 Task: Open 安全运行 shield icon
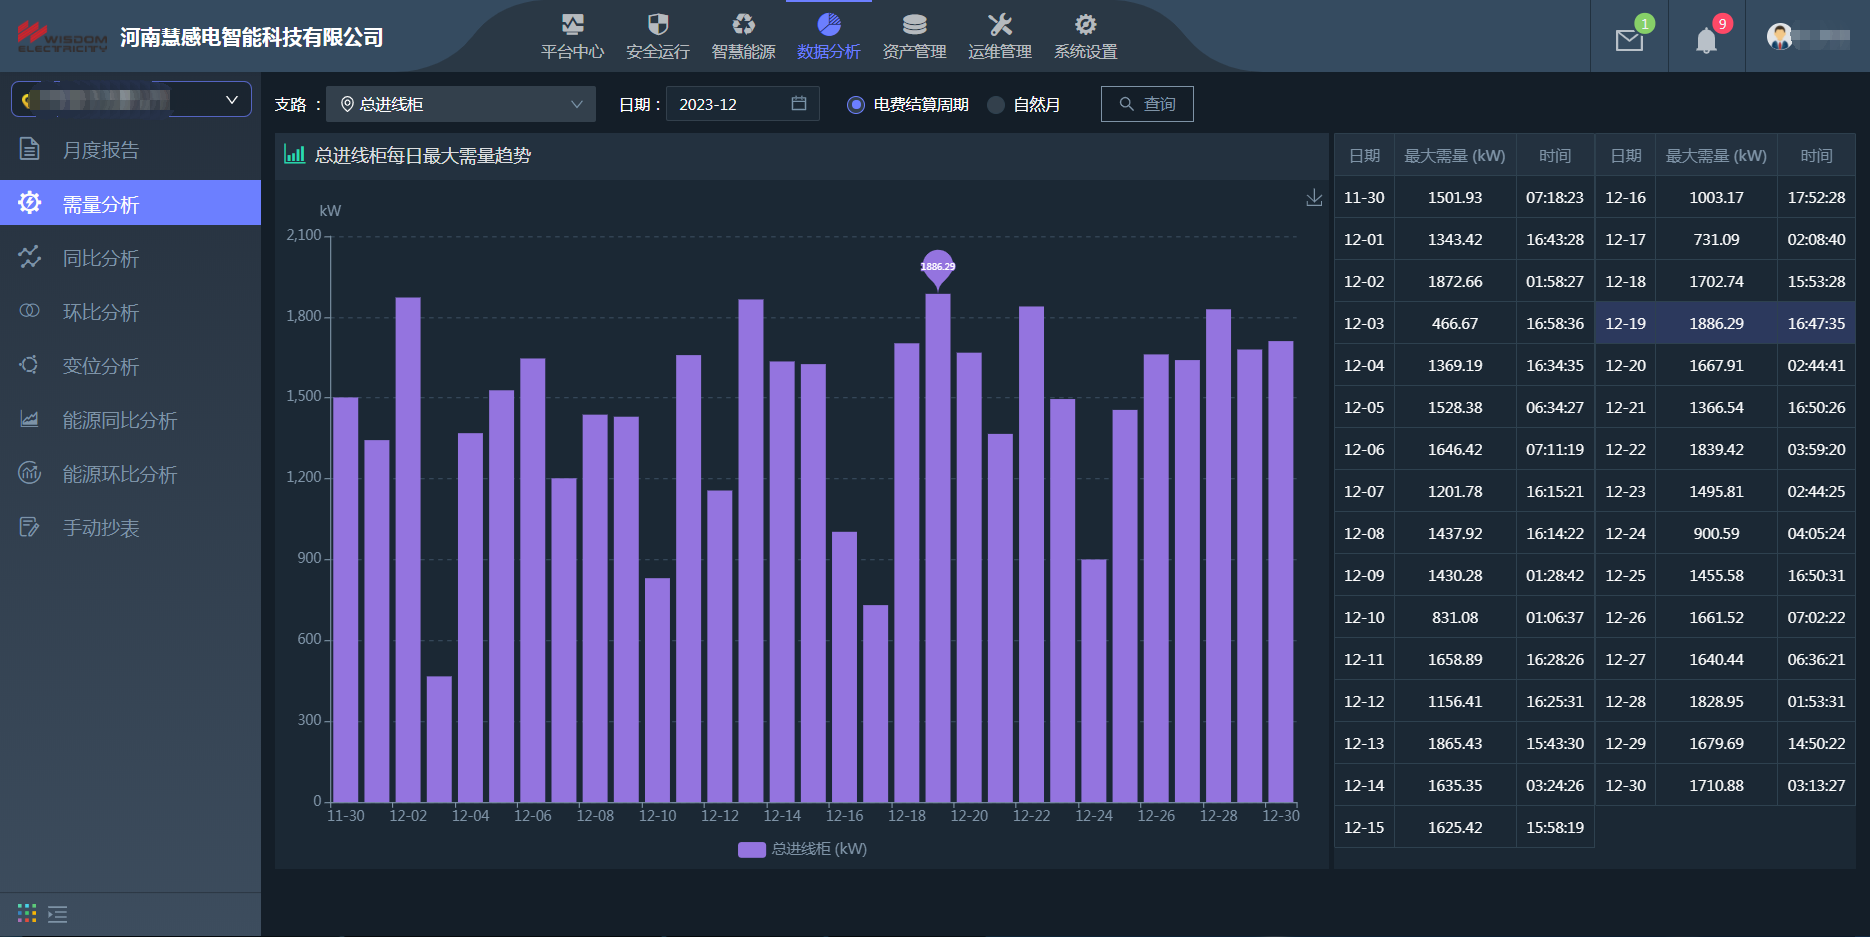click(657, 25)
